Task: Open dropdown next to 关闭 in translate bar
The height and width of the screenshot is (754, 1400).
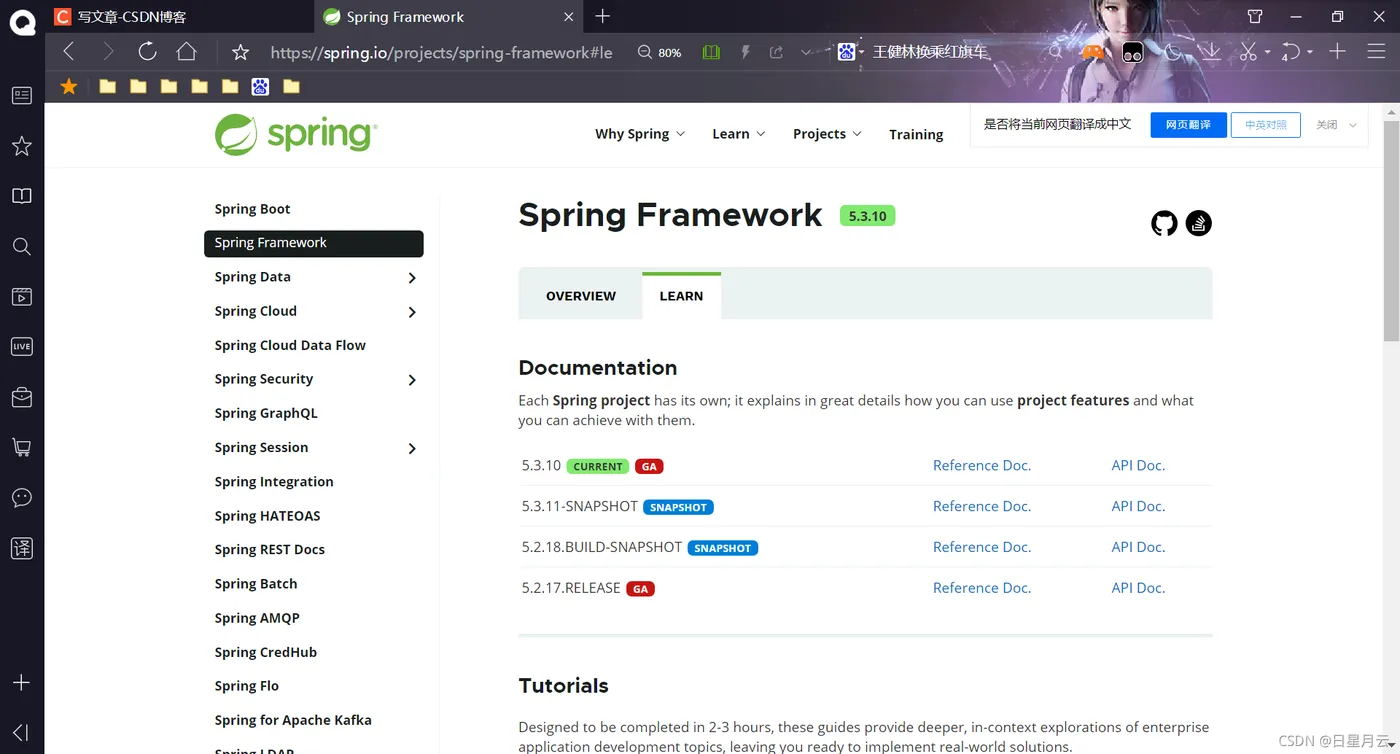Action: click(x=1353, y=125)
